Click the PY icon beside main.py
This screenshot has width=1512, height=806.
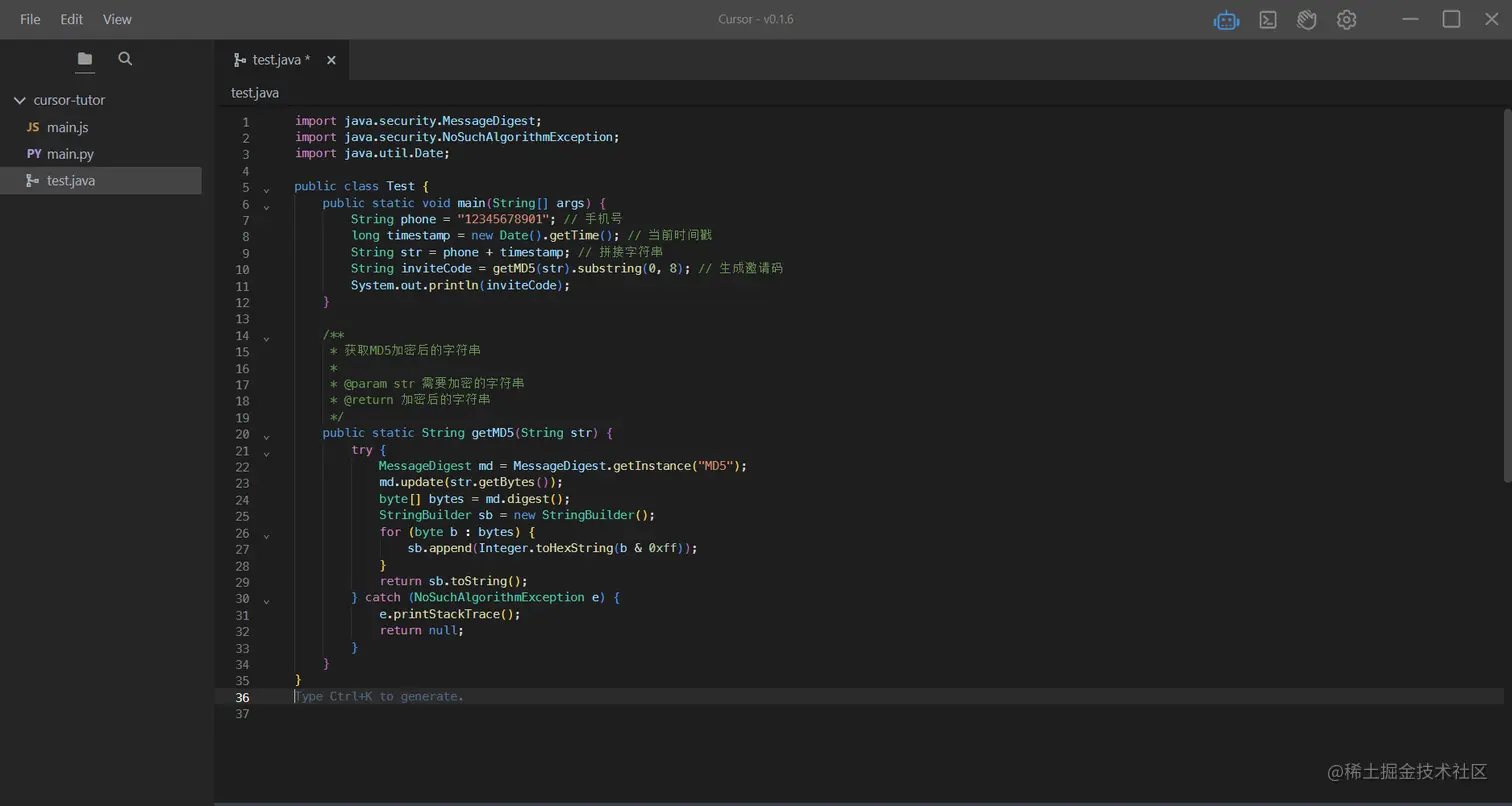34,154
